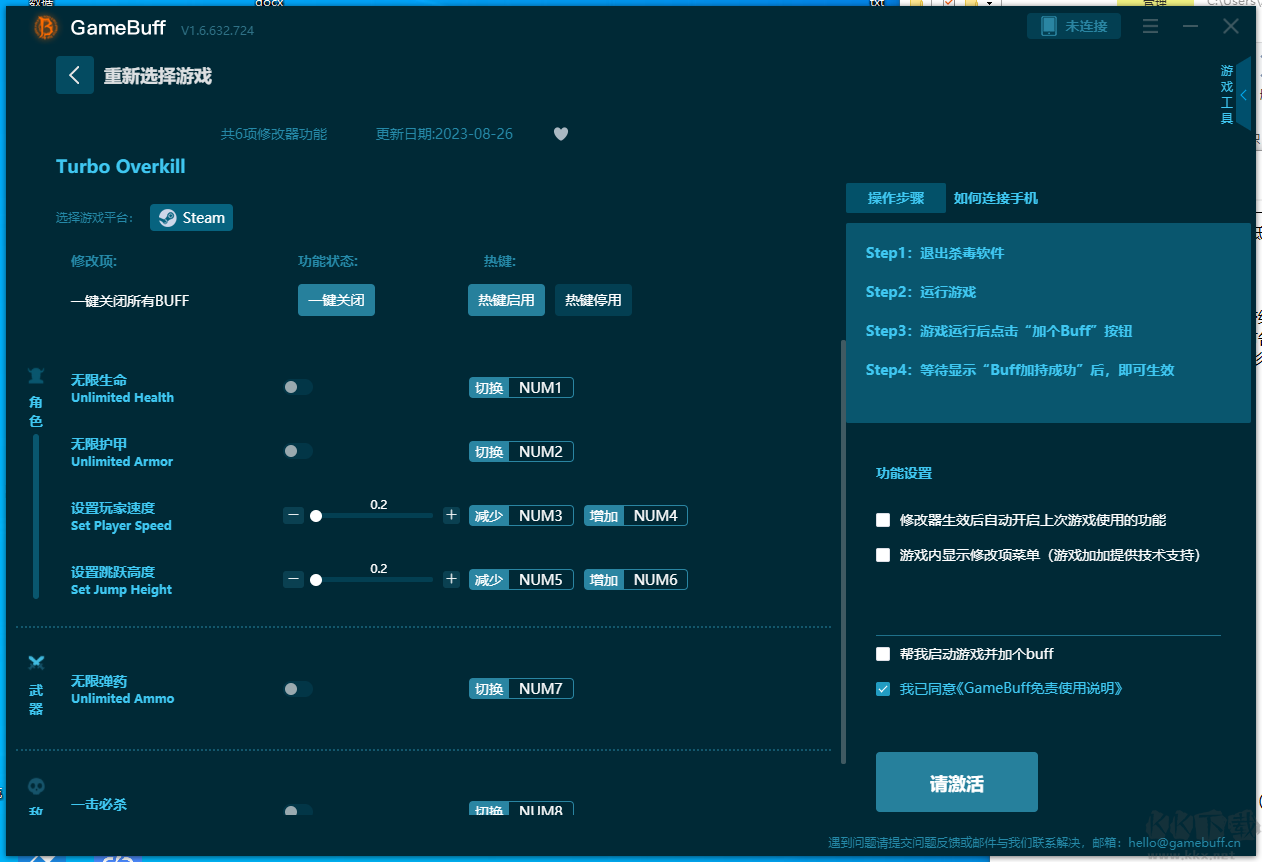Choose the Steam platform button

(191, 218)
